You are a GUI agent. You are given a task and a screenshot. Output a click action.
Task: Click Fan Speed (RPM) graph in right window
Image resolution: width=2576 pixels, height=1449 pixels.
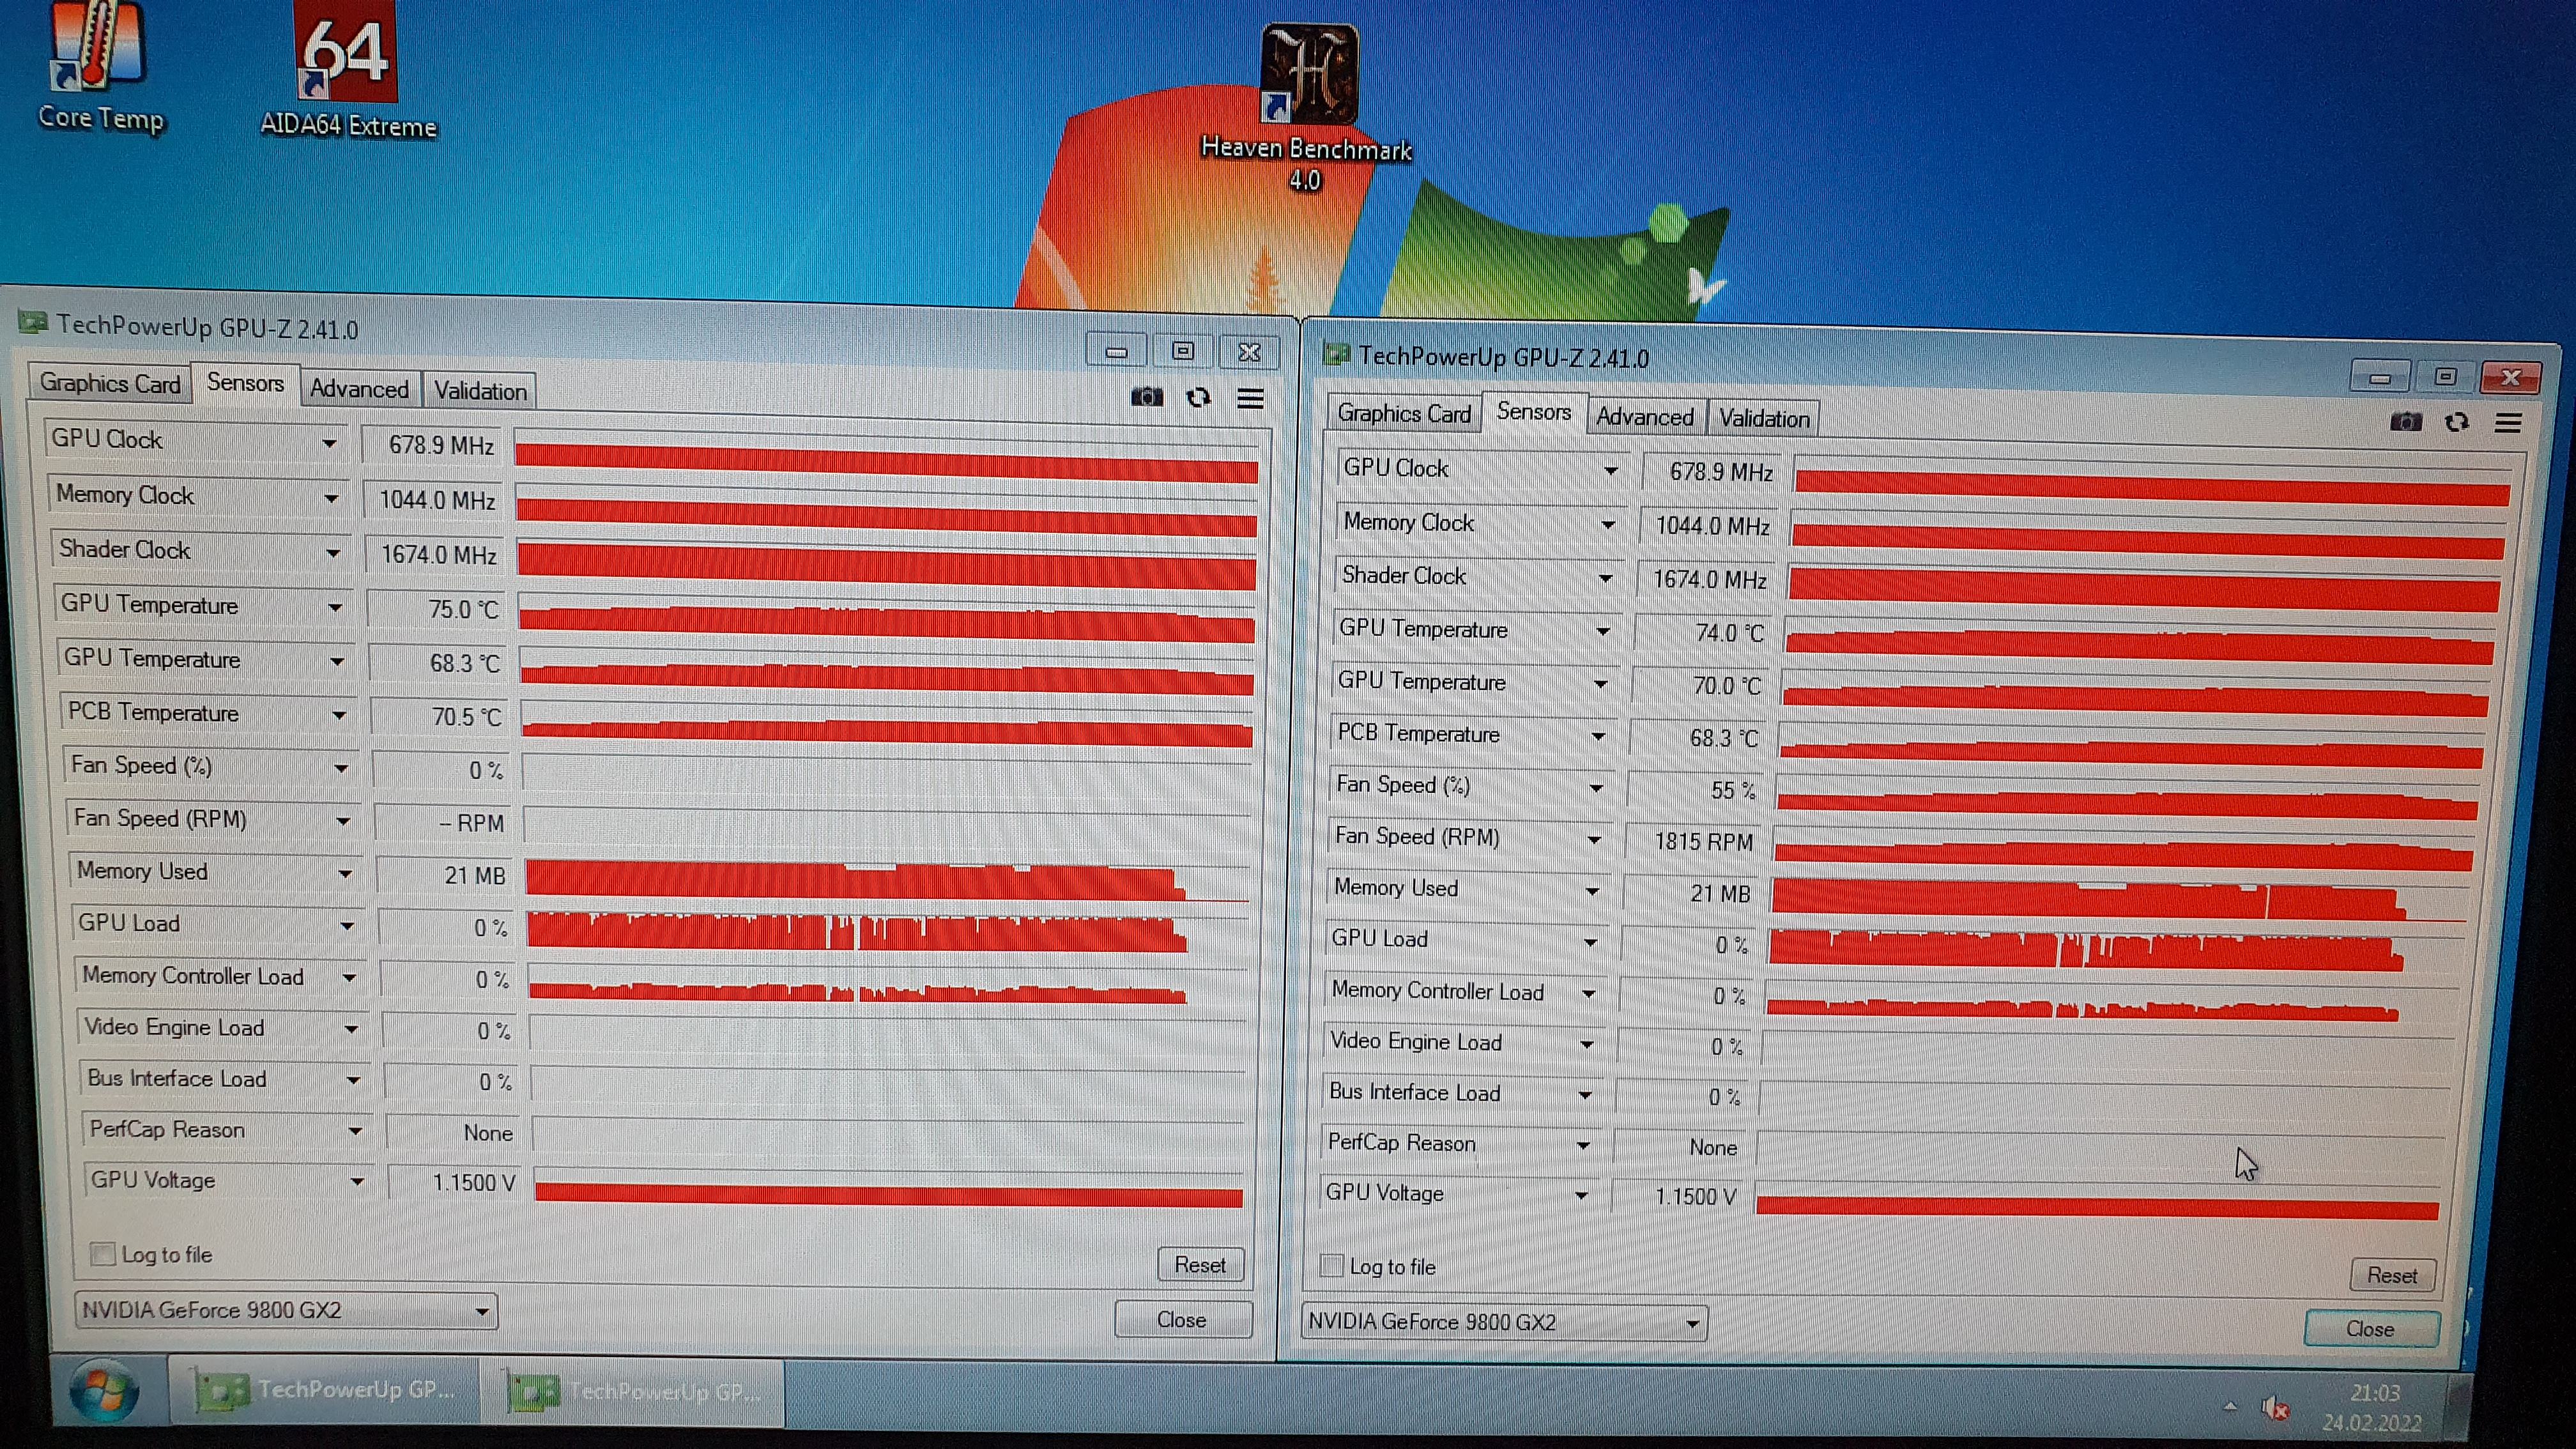pyautogui.click(x=2124, y=850)
